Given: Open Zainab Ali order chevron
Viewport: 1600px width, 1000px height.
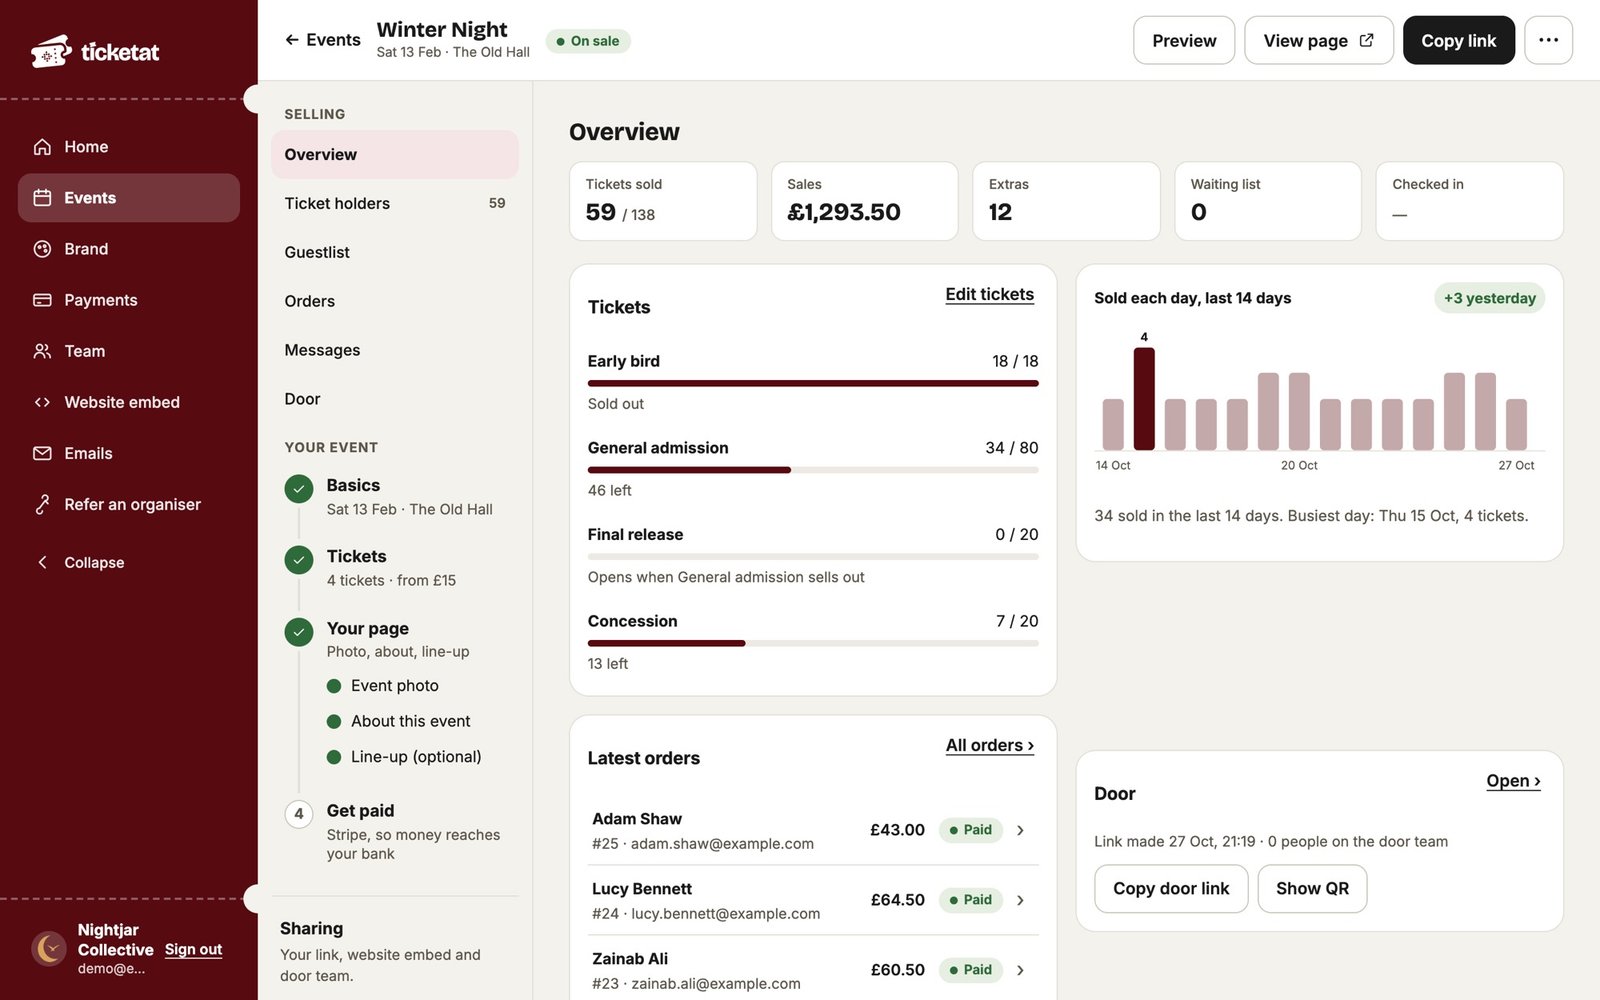Looking at the screenshot, I should (1020, 970).
